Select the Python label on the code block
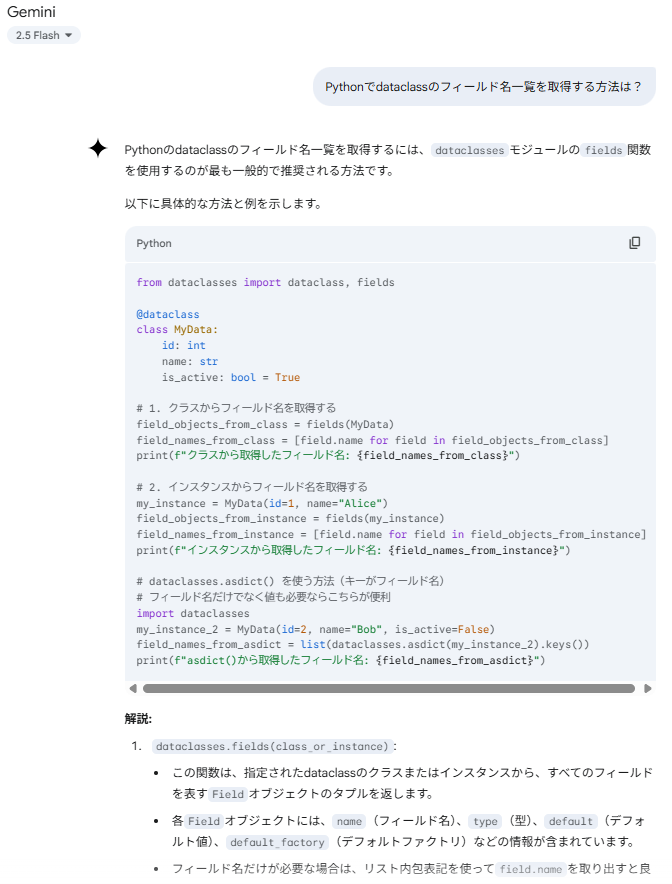This screenshot has width=672, height=884. [x=151, y=243]
